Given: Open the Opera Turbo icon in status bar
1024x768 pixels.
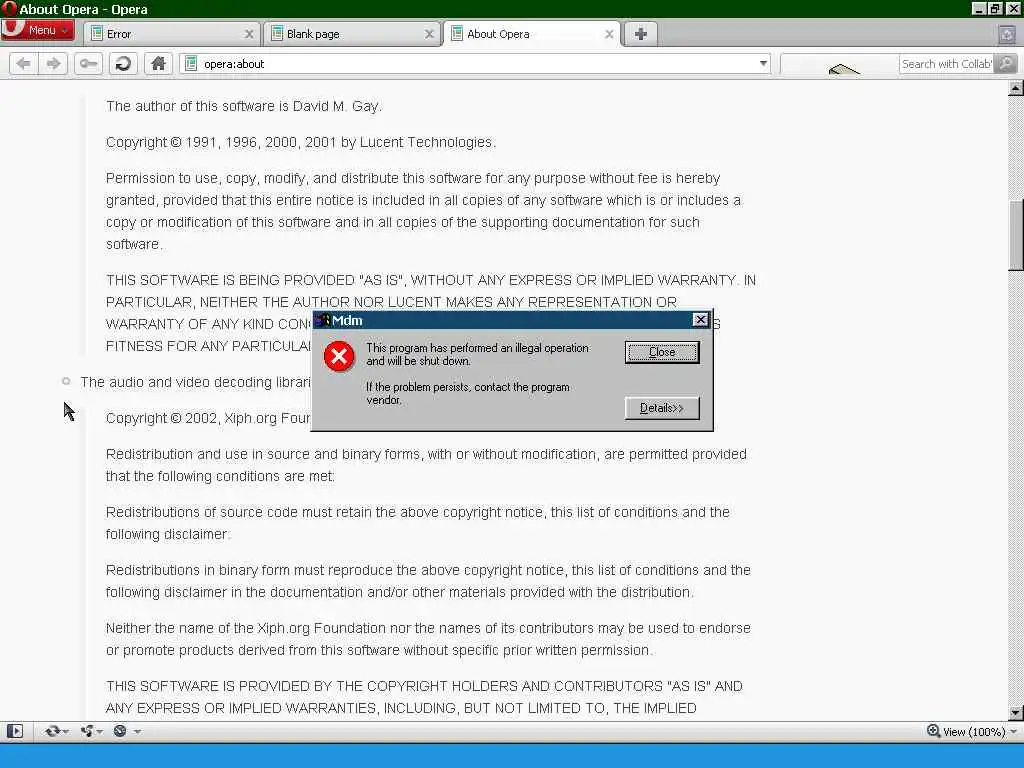Looking at the screenshot, I should click(x=120, y=731).
